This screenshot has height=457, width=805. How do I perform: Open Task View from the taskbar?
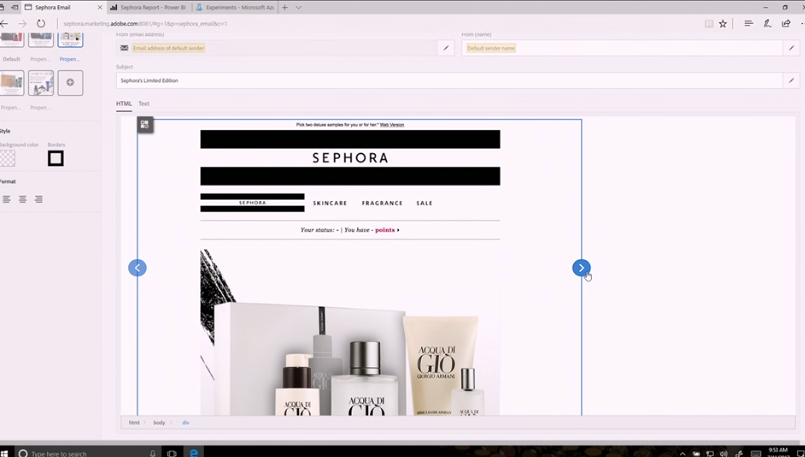[x=171, y=453]
